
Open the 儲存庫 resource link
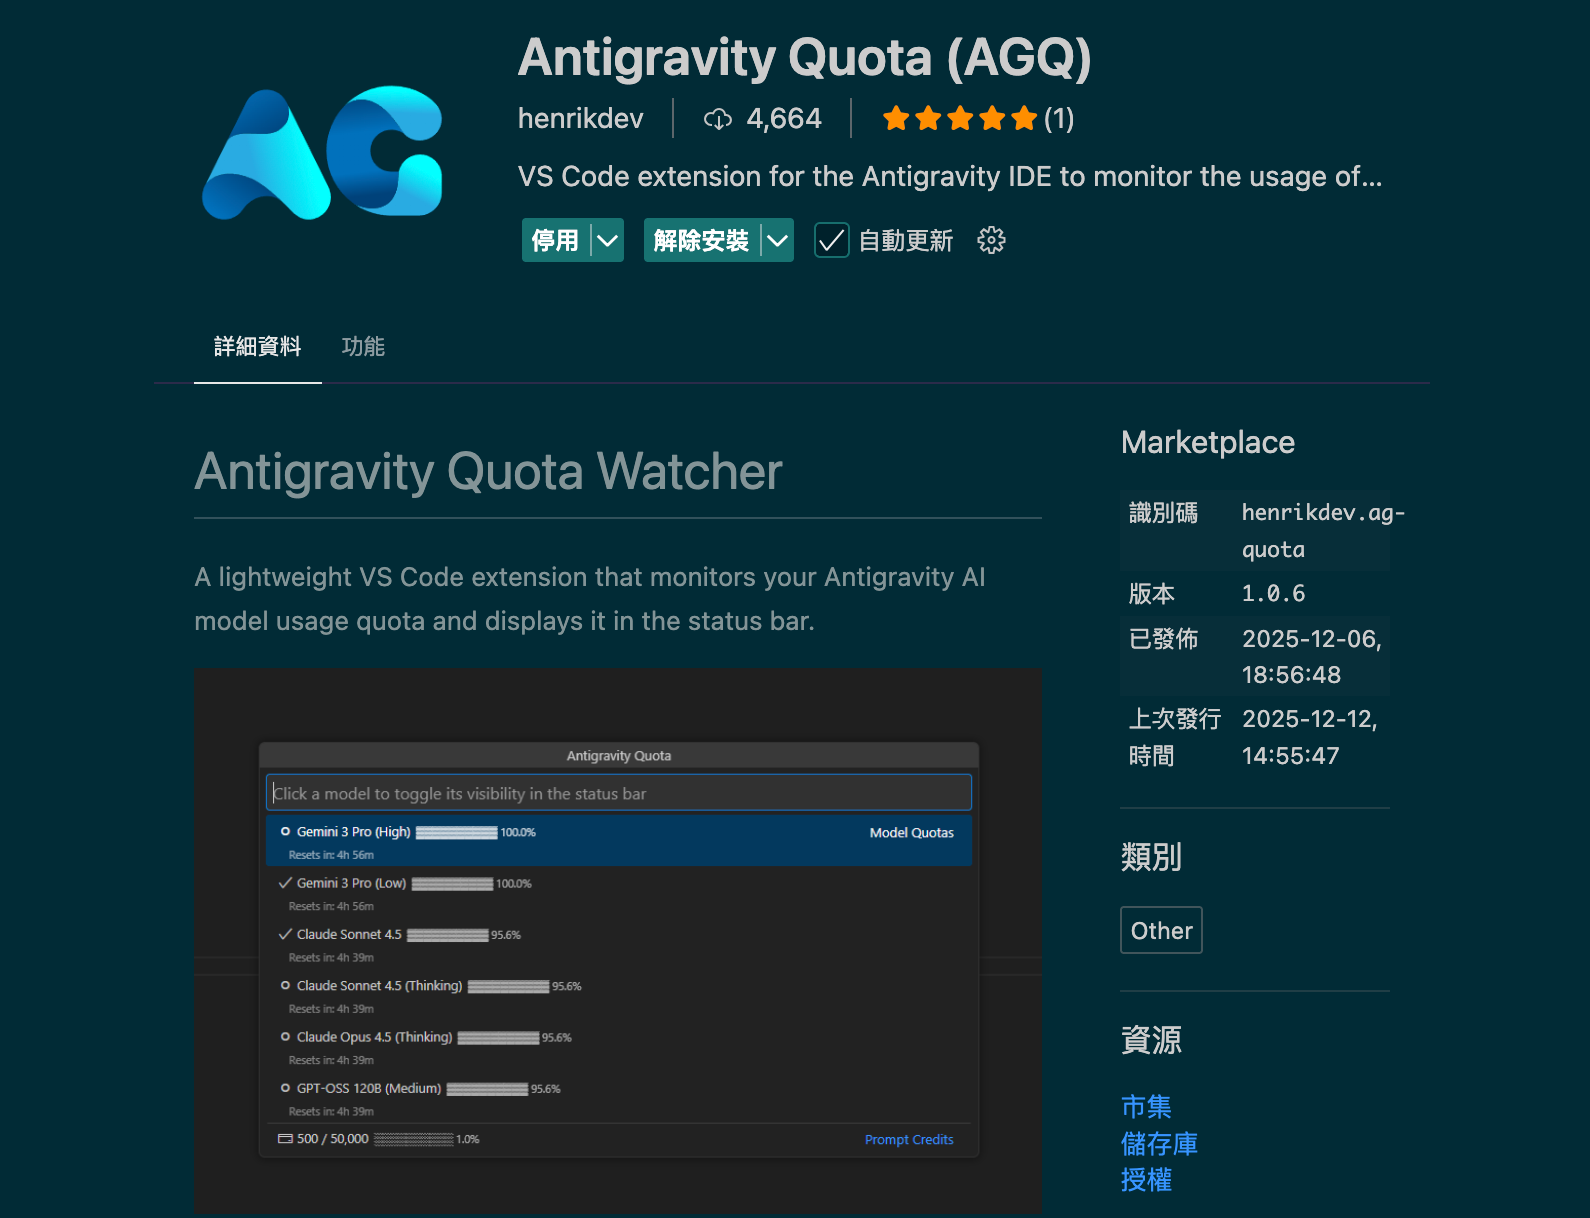point(1159,1143)
